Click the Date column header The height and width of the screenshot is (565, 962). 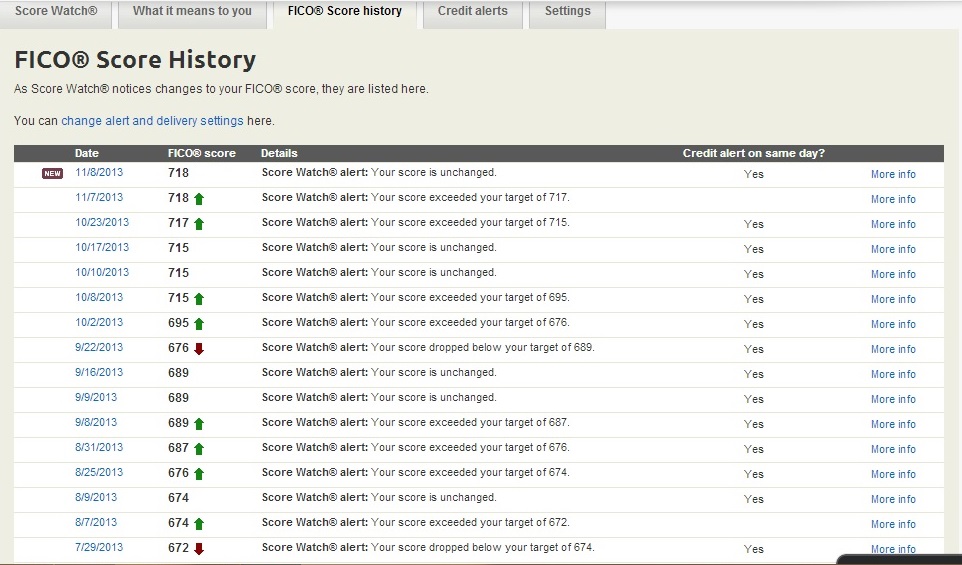click(x=87, y=153)
